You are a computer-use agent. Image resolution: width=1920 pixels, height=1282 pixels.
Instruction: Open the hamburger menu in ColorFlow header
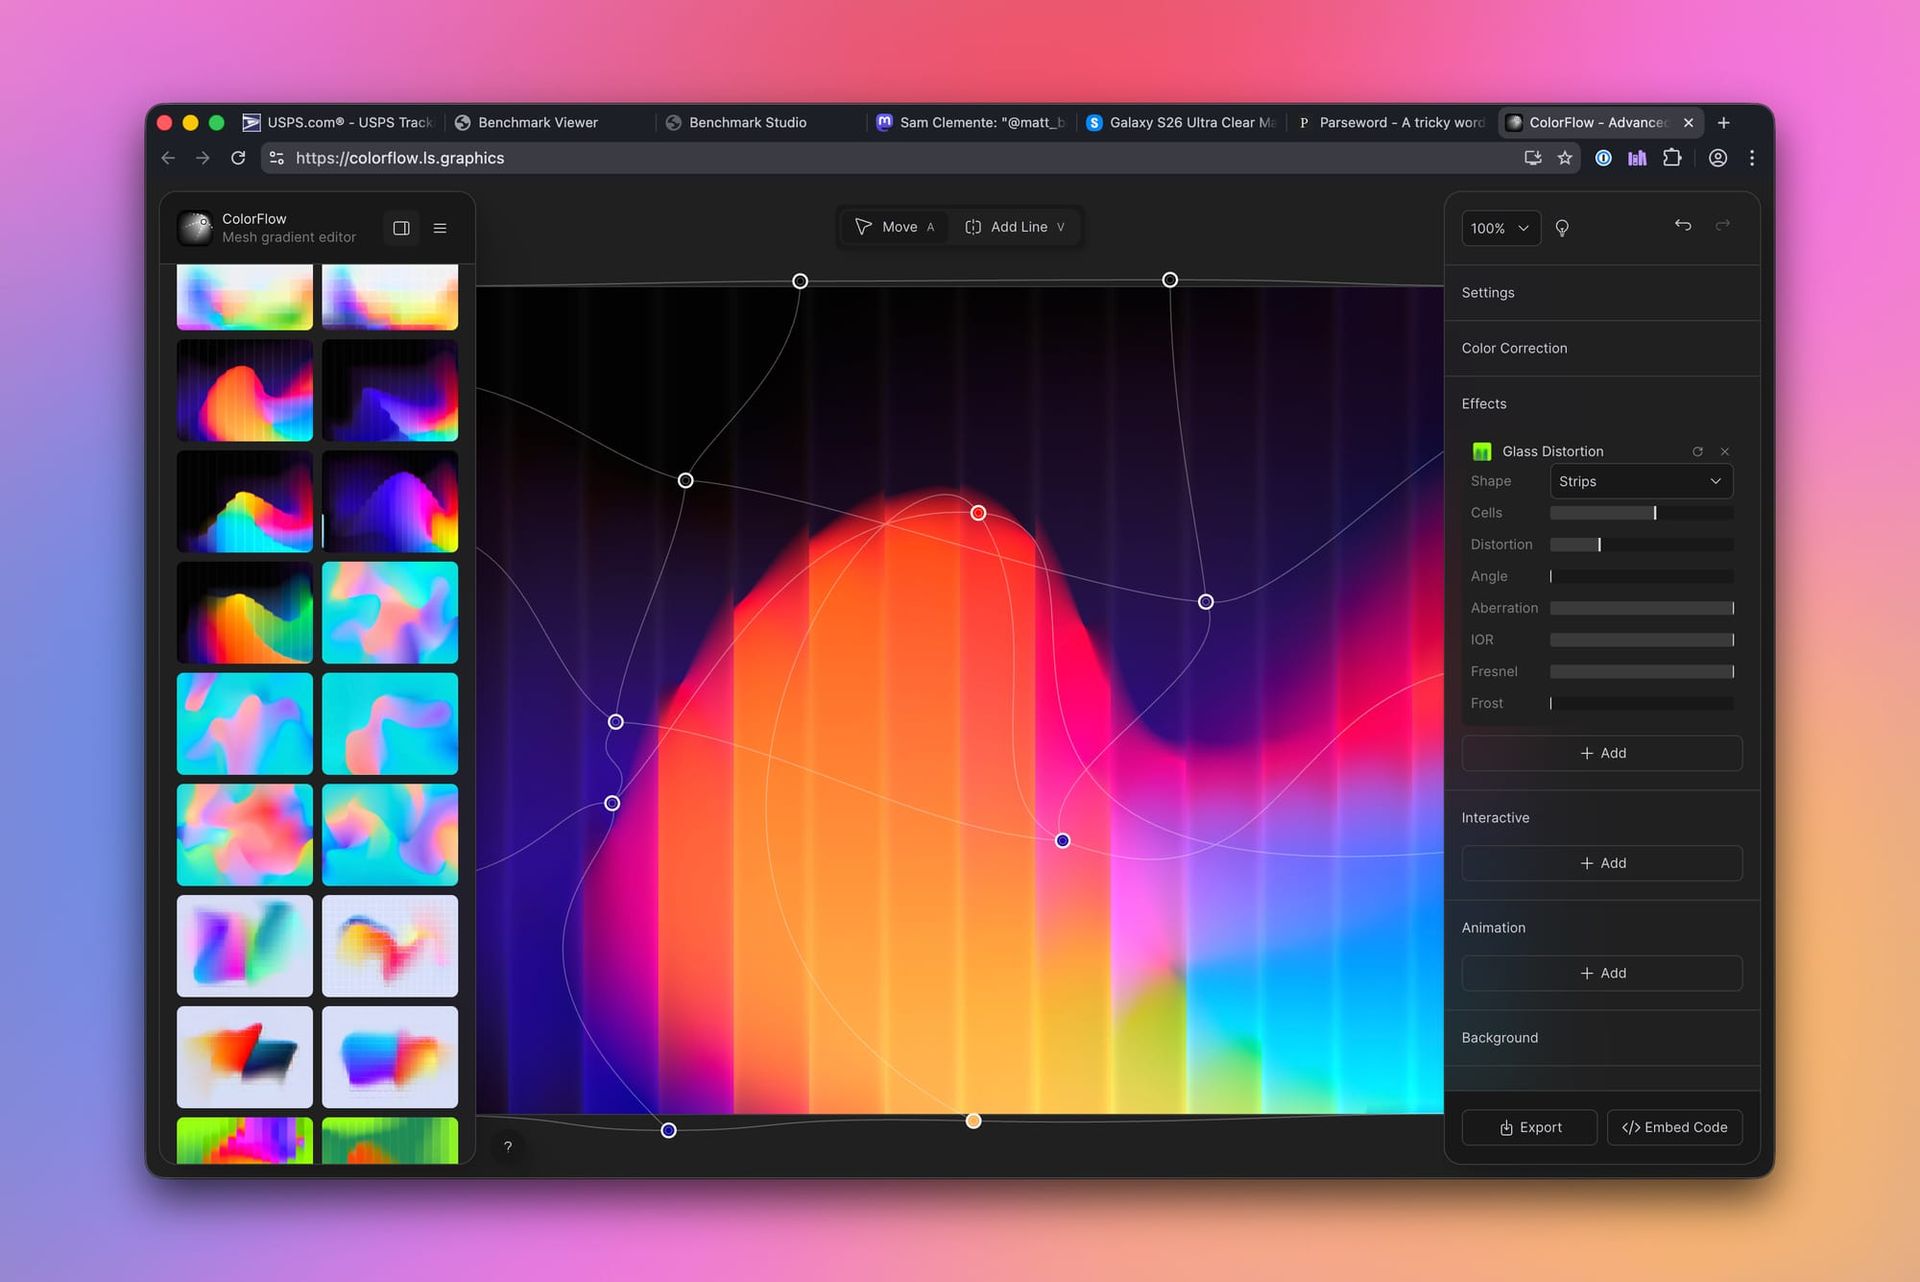440,228
